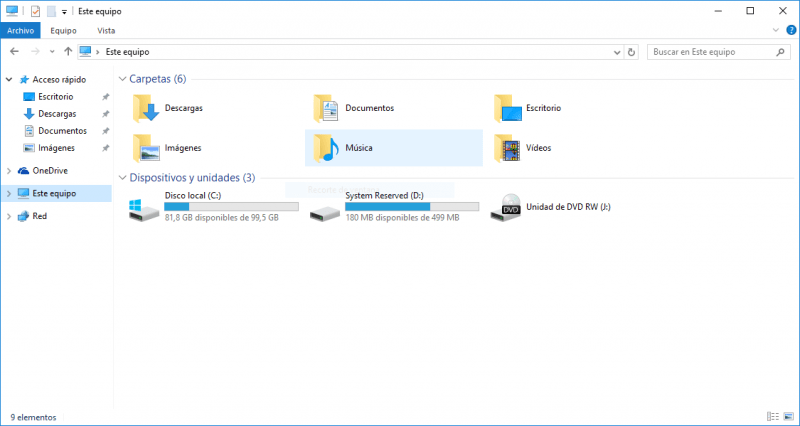
Task: Click the New folder icon in title bar
Action: [x=51, y=11]
